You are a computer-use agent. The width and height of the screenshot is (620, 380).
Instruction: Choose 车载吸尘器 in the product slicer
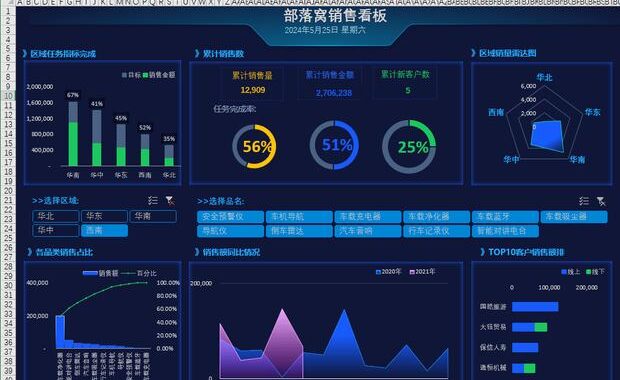pos(574,217)
